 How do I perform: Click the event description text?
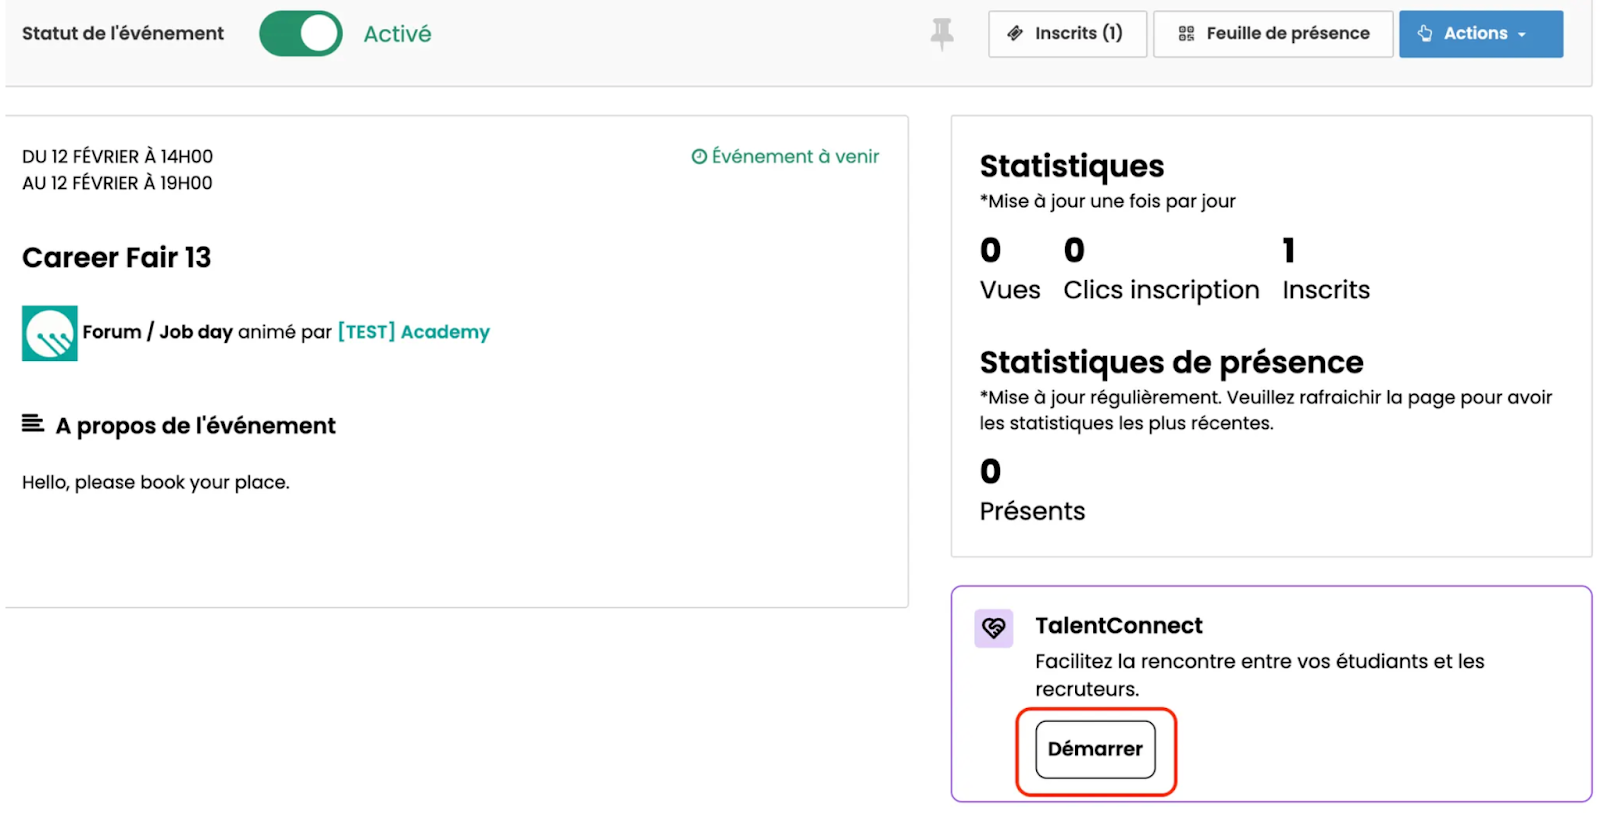(156, 482)
